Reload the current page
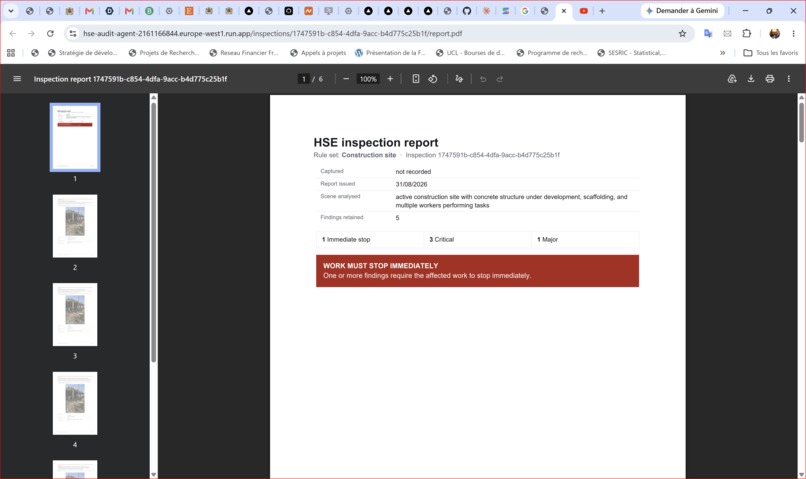 tap(50, 33)
